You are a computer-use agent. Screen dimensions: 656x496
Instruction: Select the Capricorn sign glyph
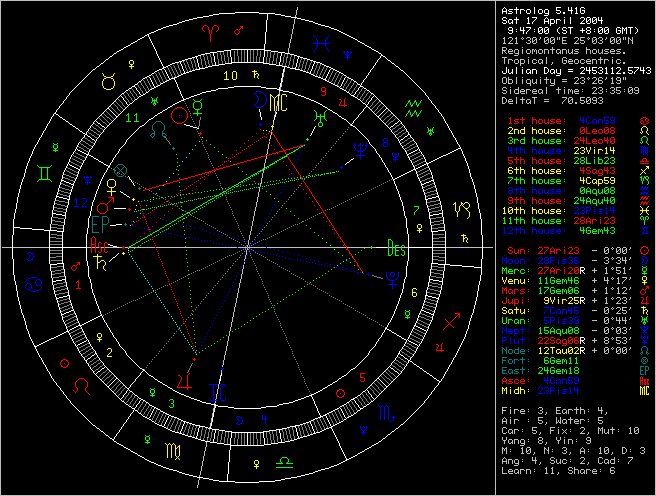pyautogui.click(x=462, y=210)
